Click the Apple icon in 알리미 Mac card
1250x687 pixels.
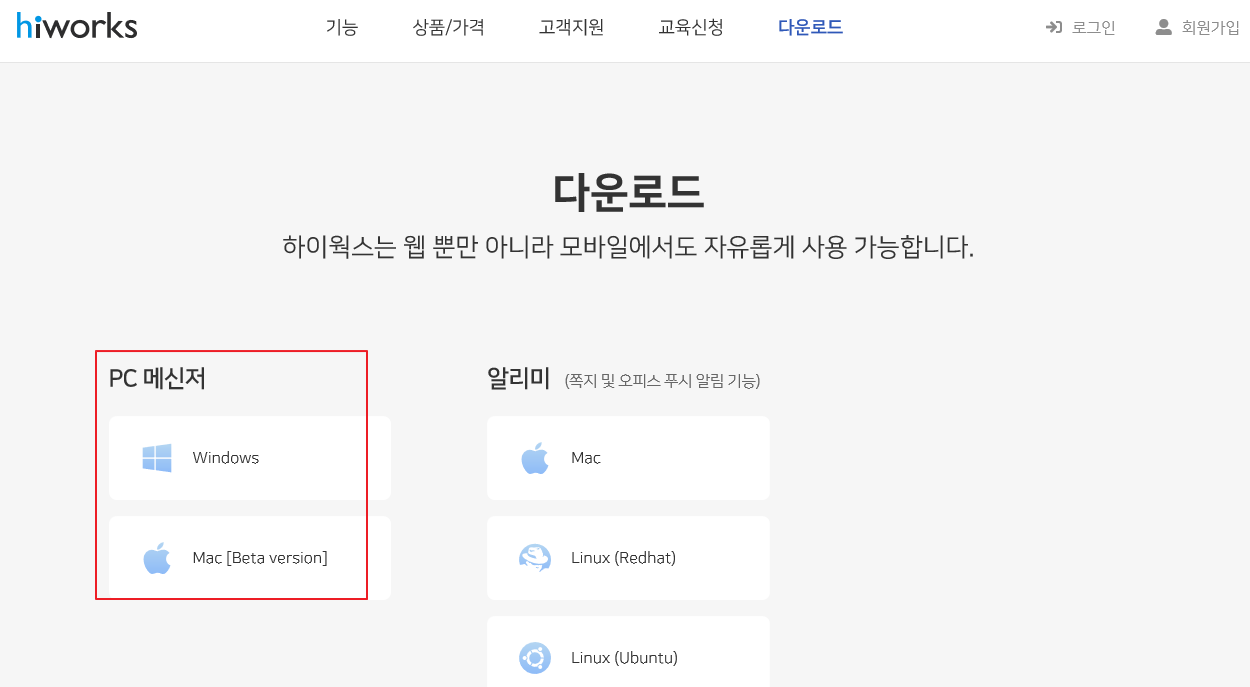coord(535,458)
